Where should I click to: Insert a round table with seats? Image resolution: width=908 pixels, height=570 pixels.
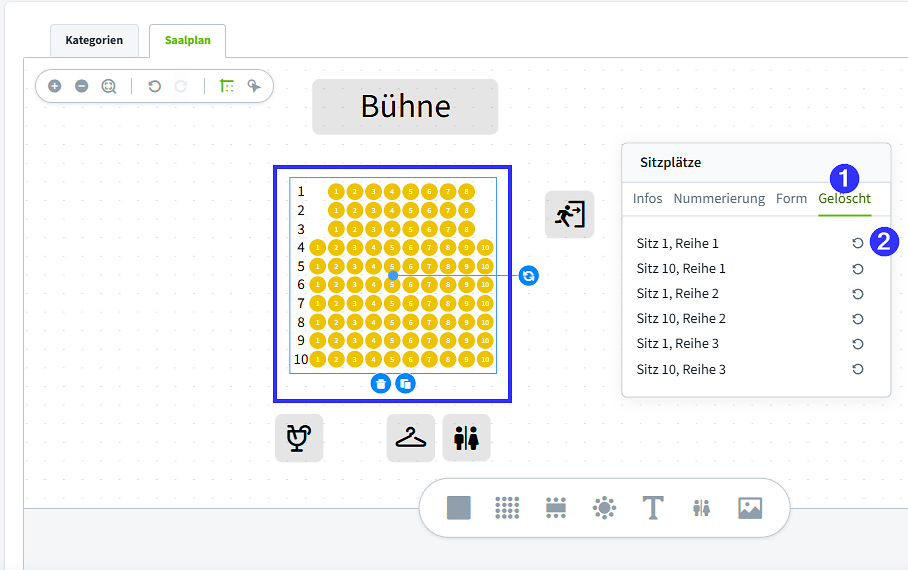coord(605,508)
